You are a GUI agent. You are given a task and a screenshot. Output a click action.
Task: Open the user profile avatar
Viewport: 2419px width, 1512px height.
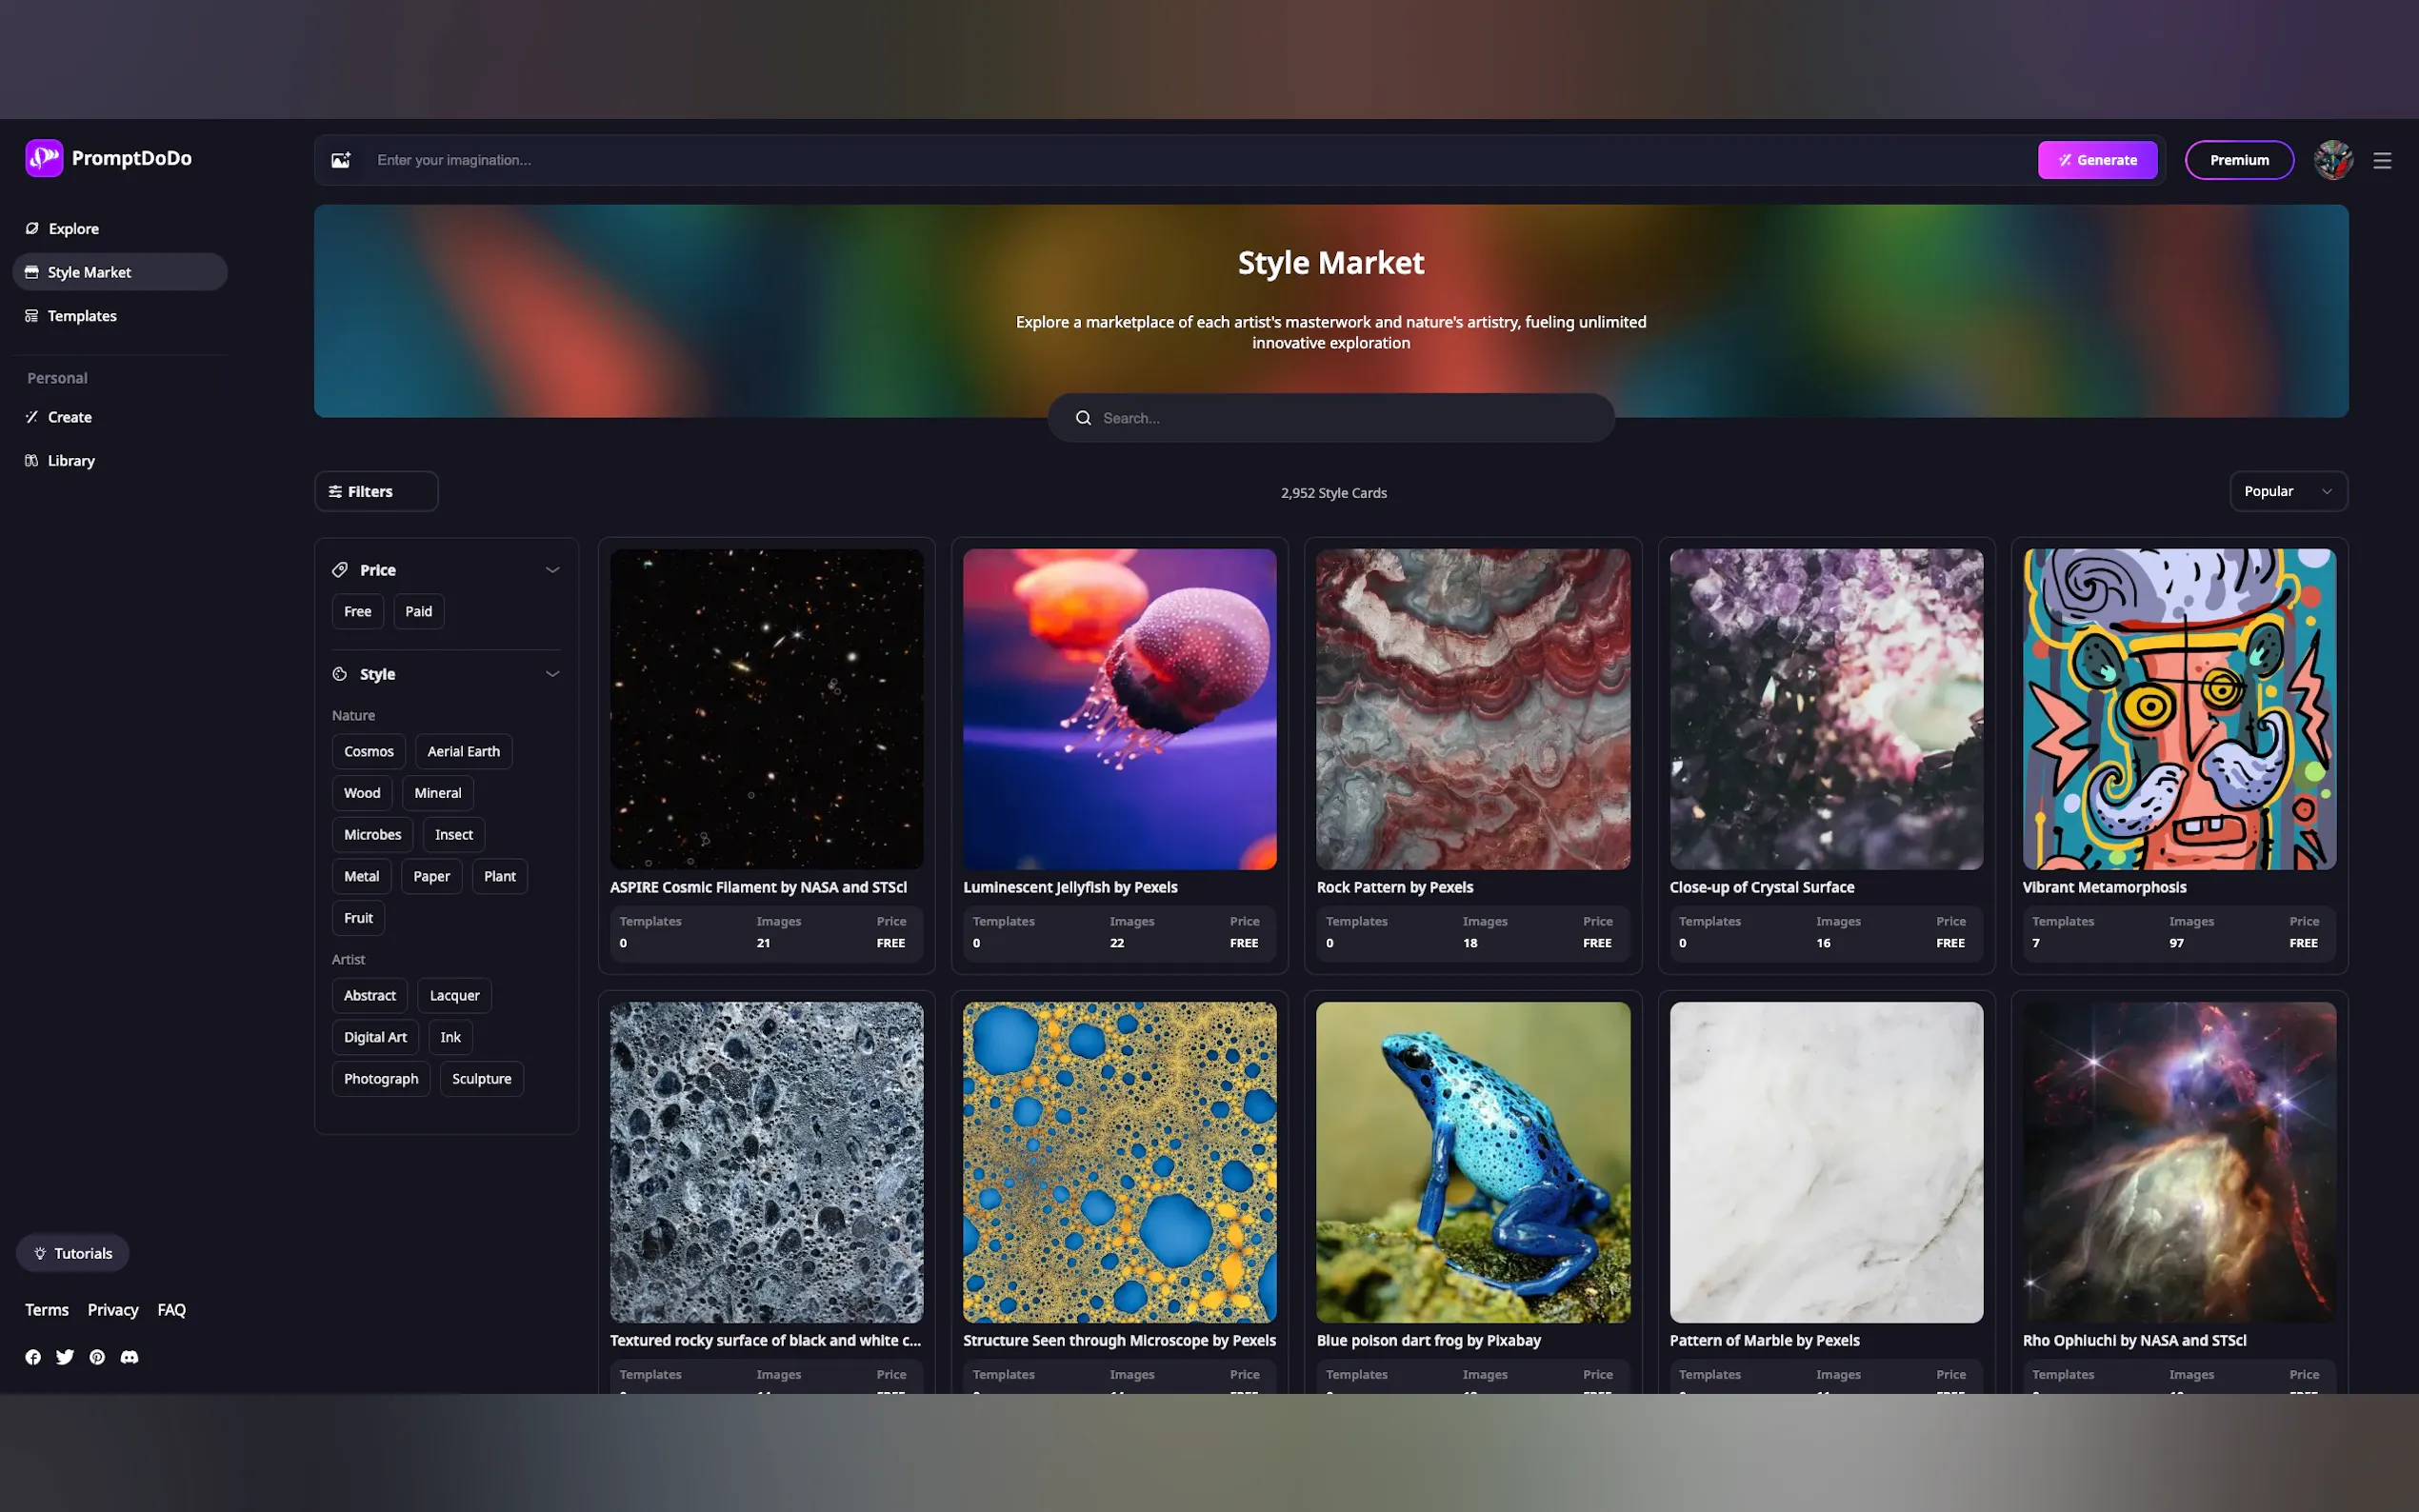pyautogui.click(x=2332, y=160)
